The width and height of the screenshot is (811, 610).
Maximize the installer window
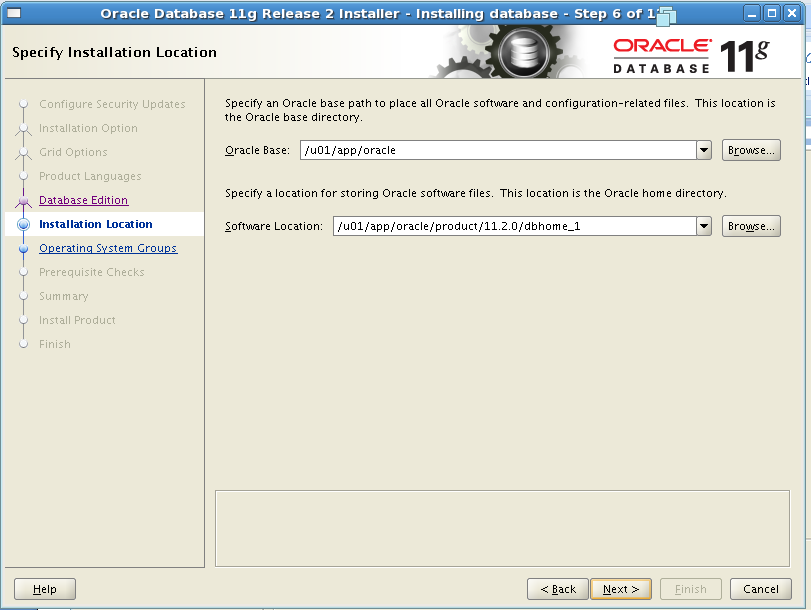(x=772, y=13)
